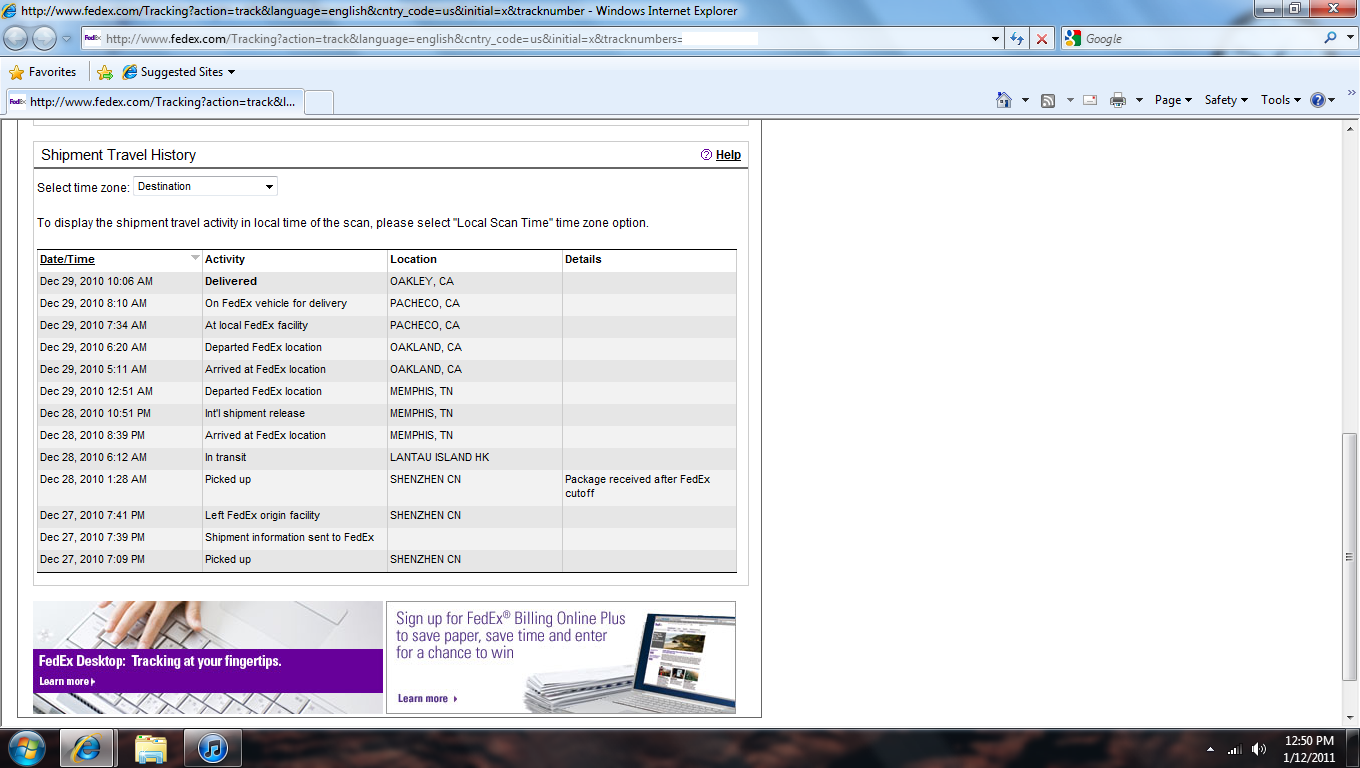The width and height of the screenshot is (1360, 768).
Task: Open the search provider dropdown arrow
Action: point(1348,38)
